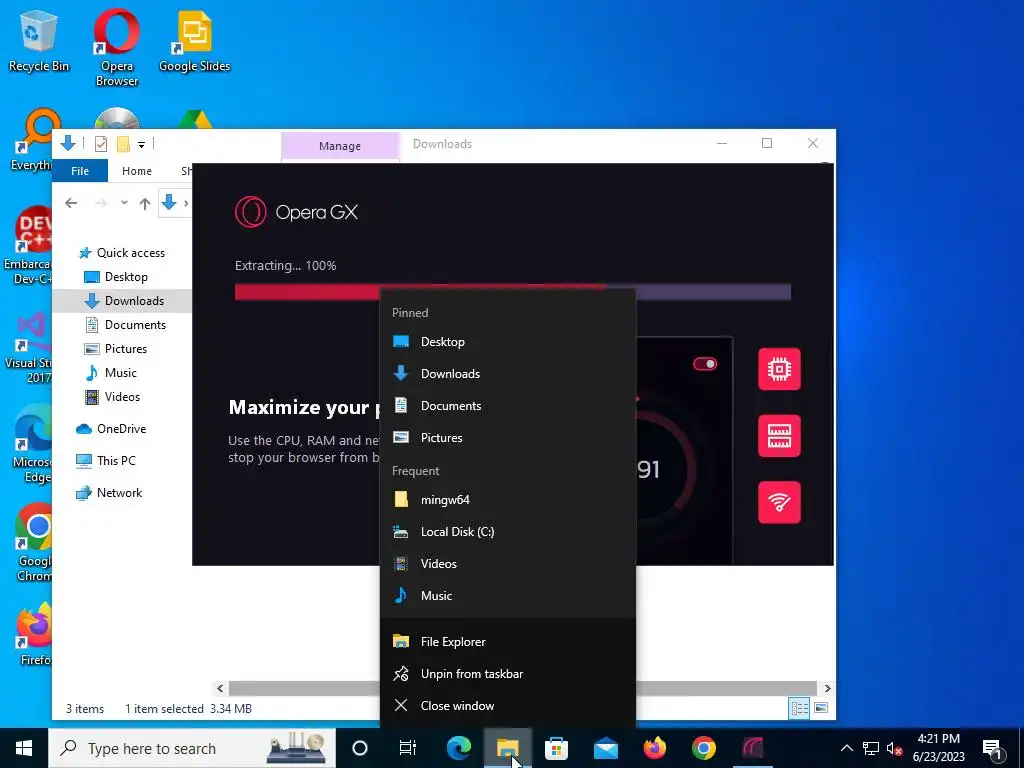Image resolution: width=1024 pixels, height=768 pixels.
Task: Launch File Explorer from jump list
Action: 507,642
